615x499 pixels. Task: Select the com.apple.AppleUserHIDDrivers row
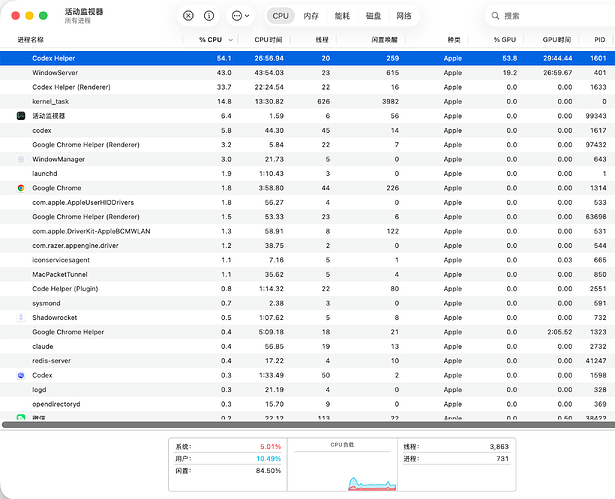308,202
